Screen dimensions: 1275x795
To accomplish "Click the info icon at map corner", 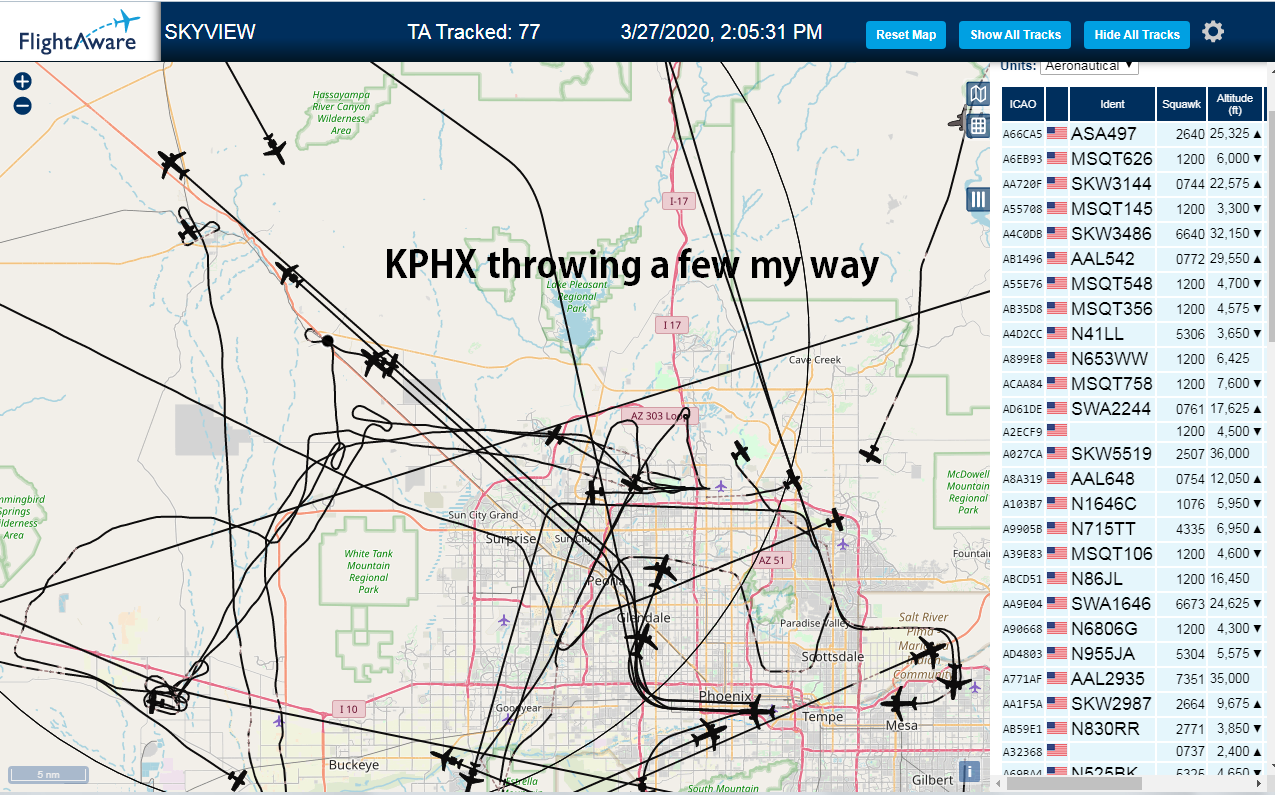I will click(968, 771).
